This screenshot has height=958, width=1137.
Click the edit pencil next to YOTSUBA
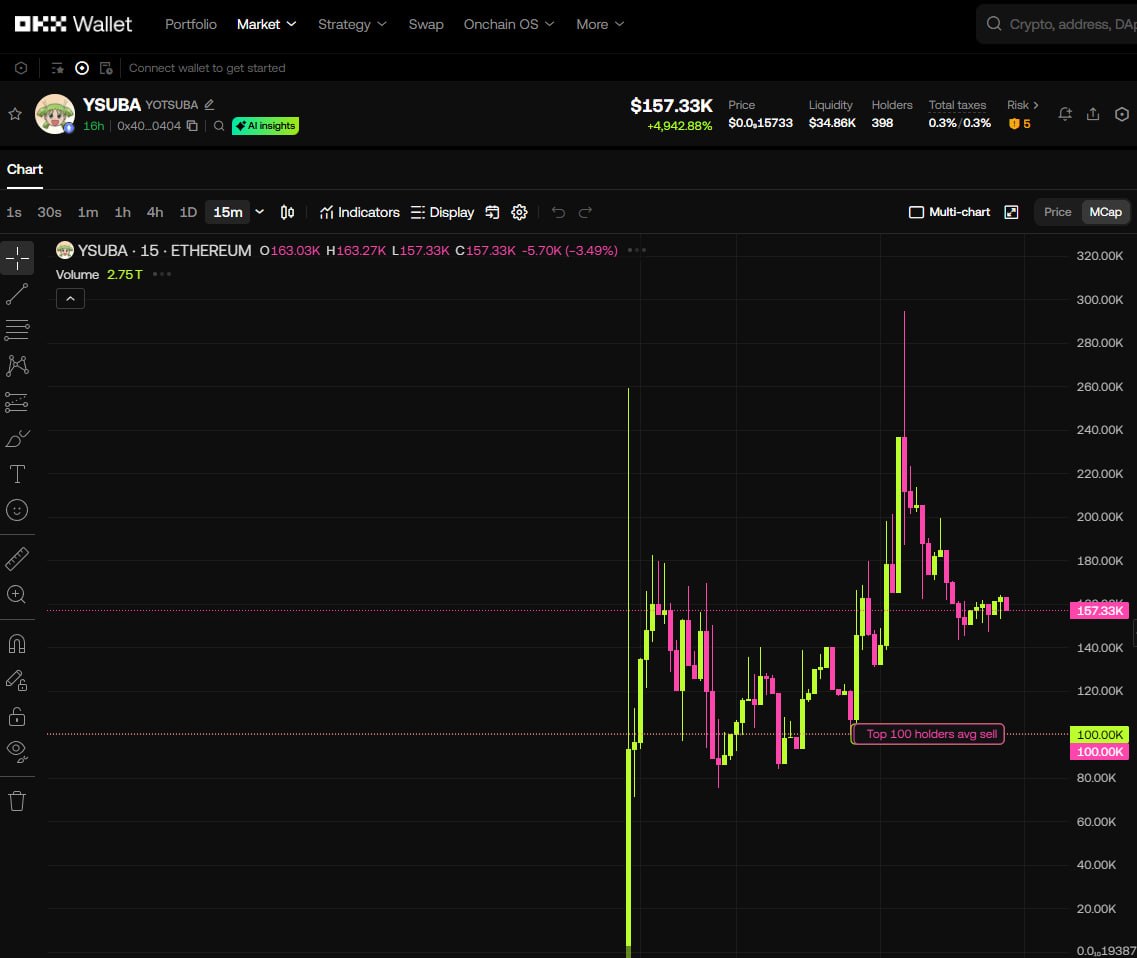[x=210, y=104]
